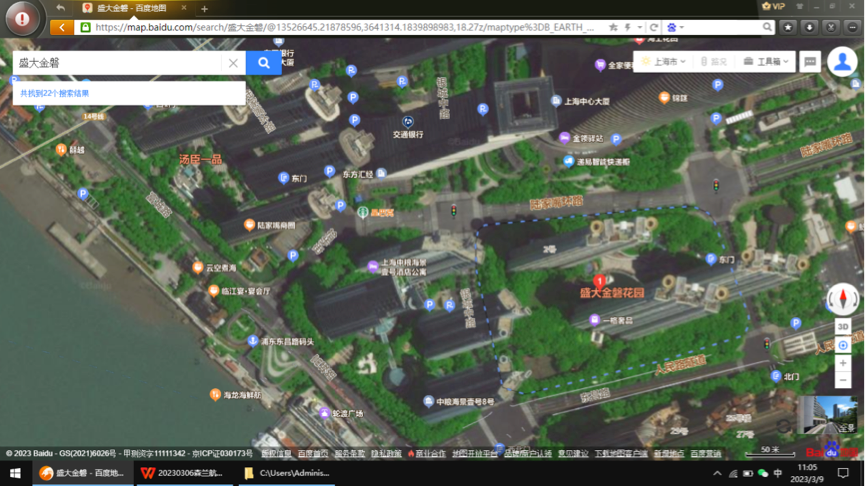
Task: Go back to previous page
Action: [x=62, y=27]
